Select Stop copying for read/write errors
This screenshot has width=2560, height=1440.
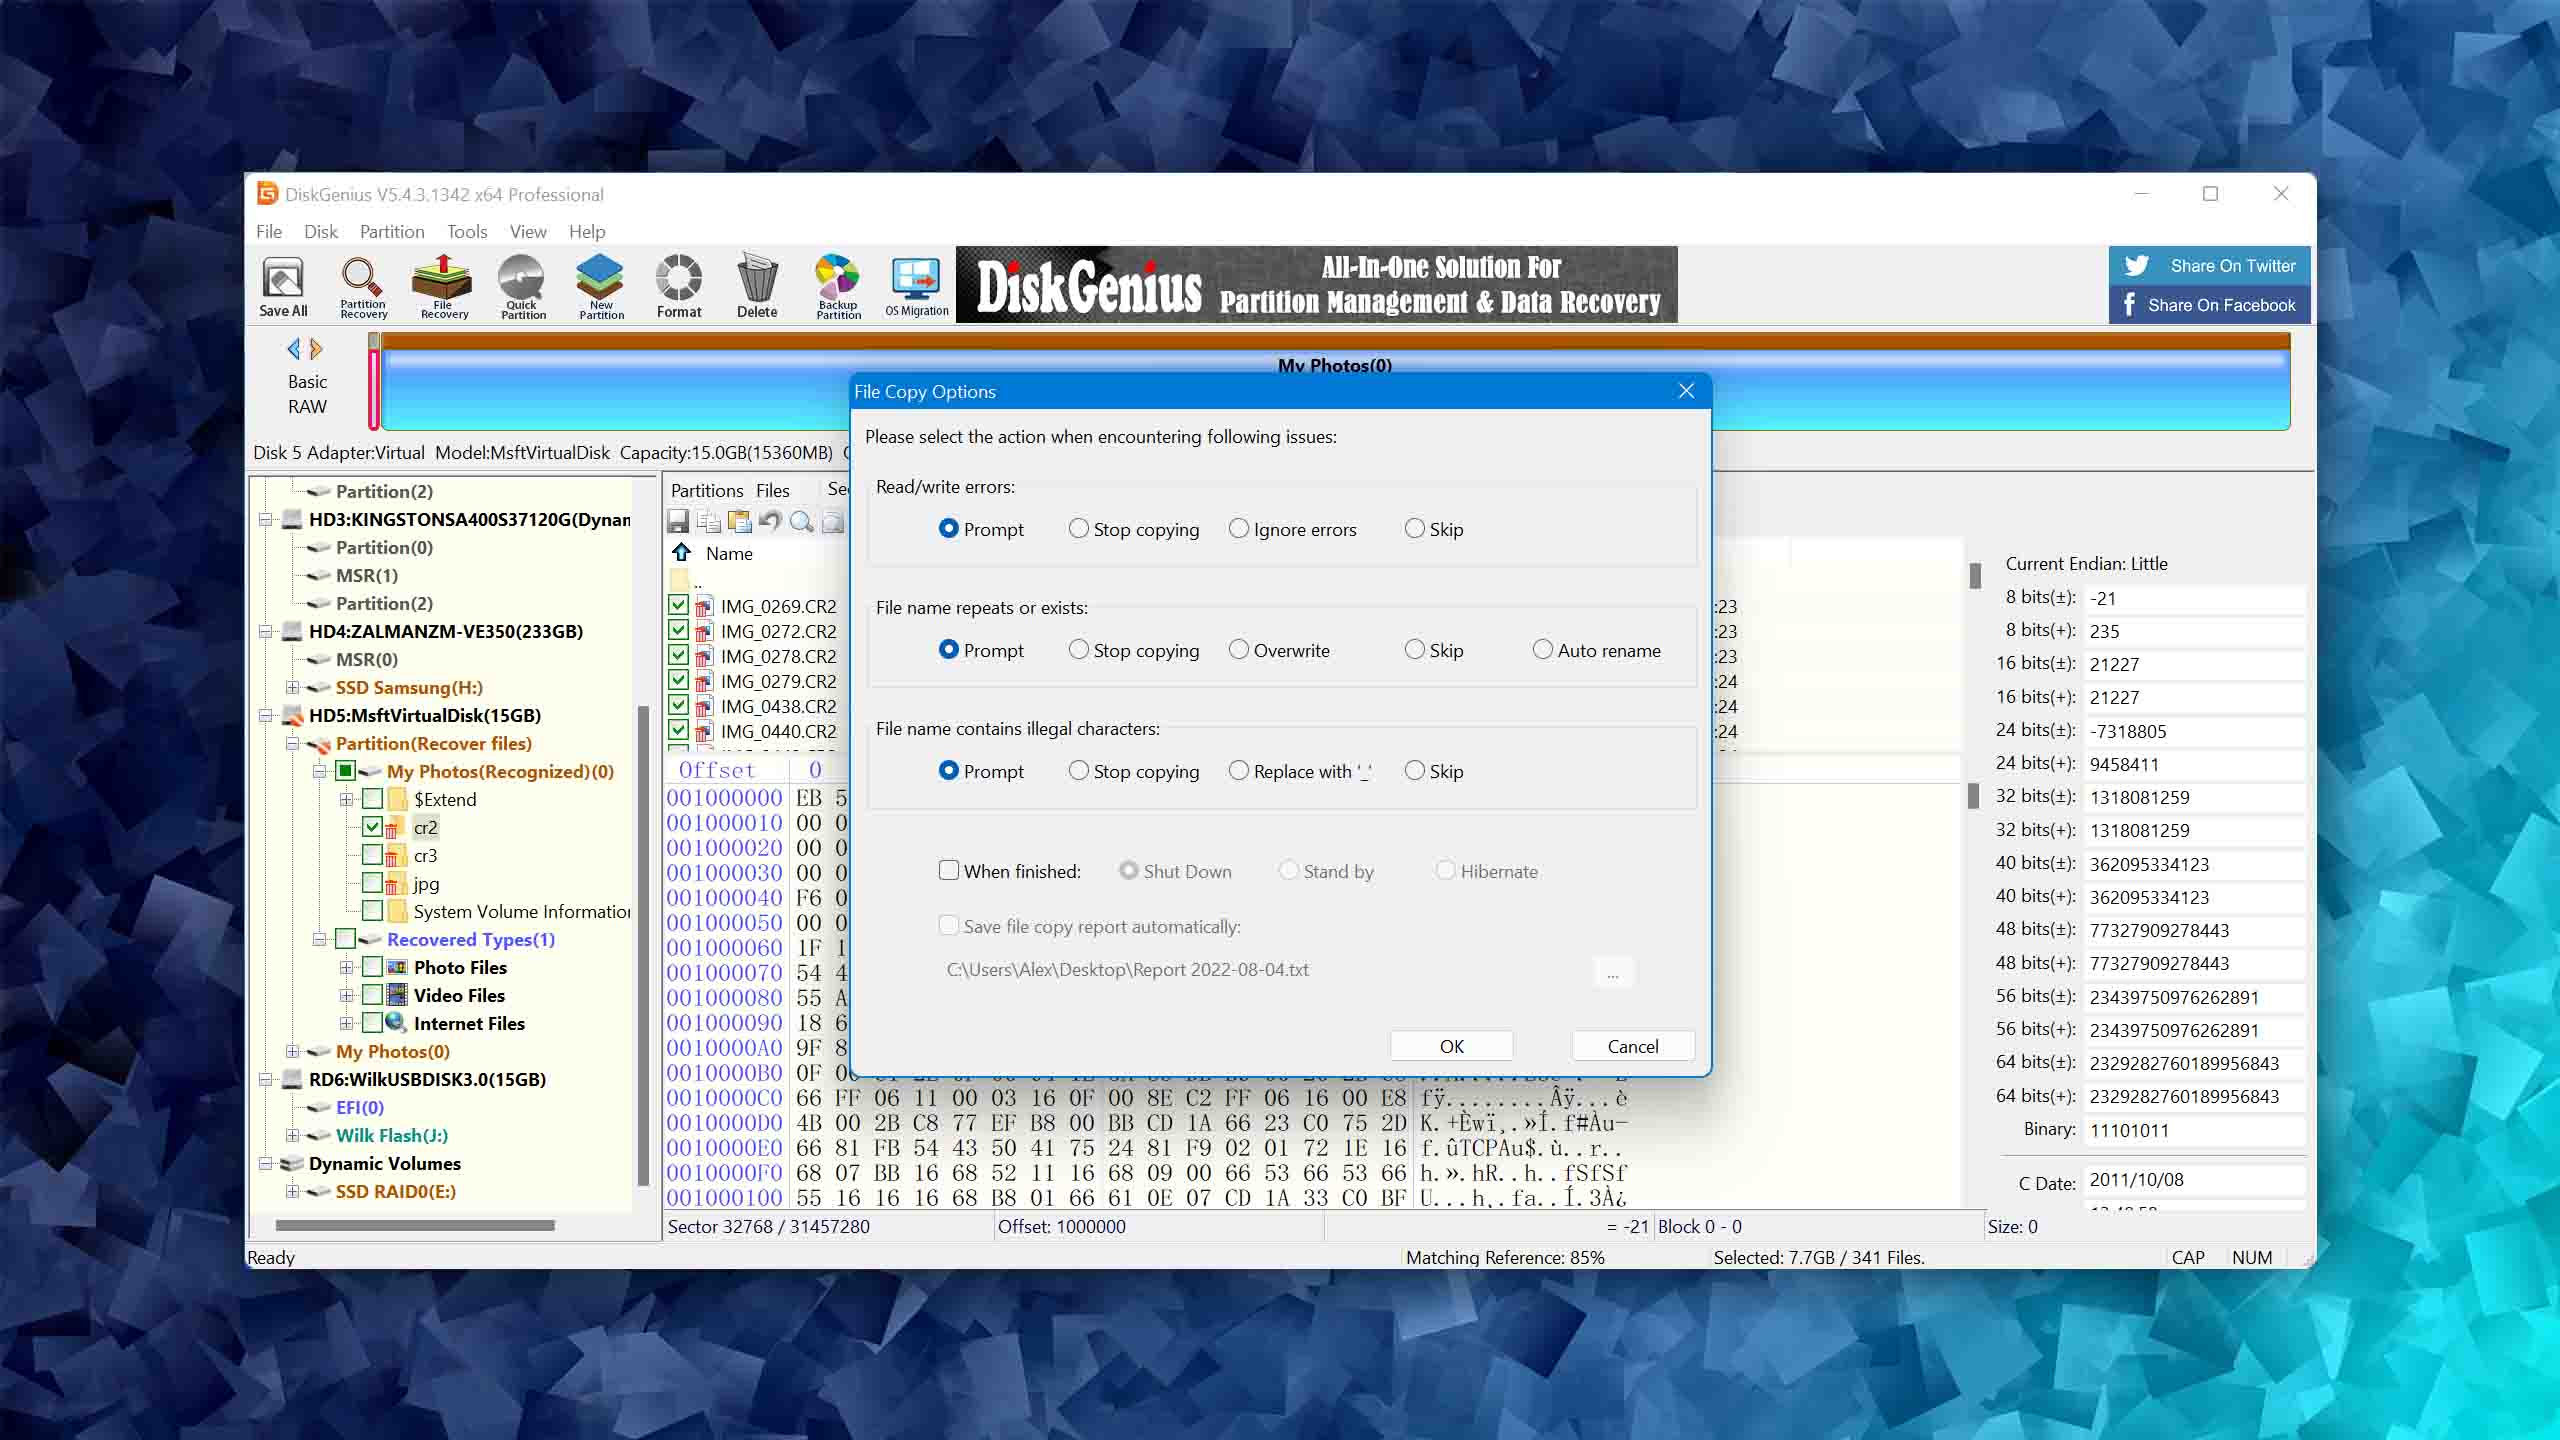tap(1134, 529)
